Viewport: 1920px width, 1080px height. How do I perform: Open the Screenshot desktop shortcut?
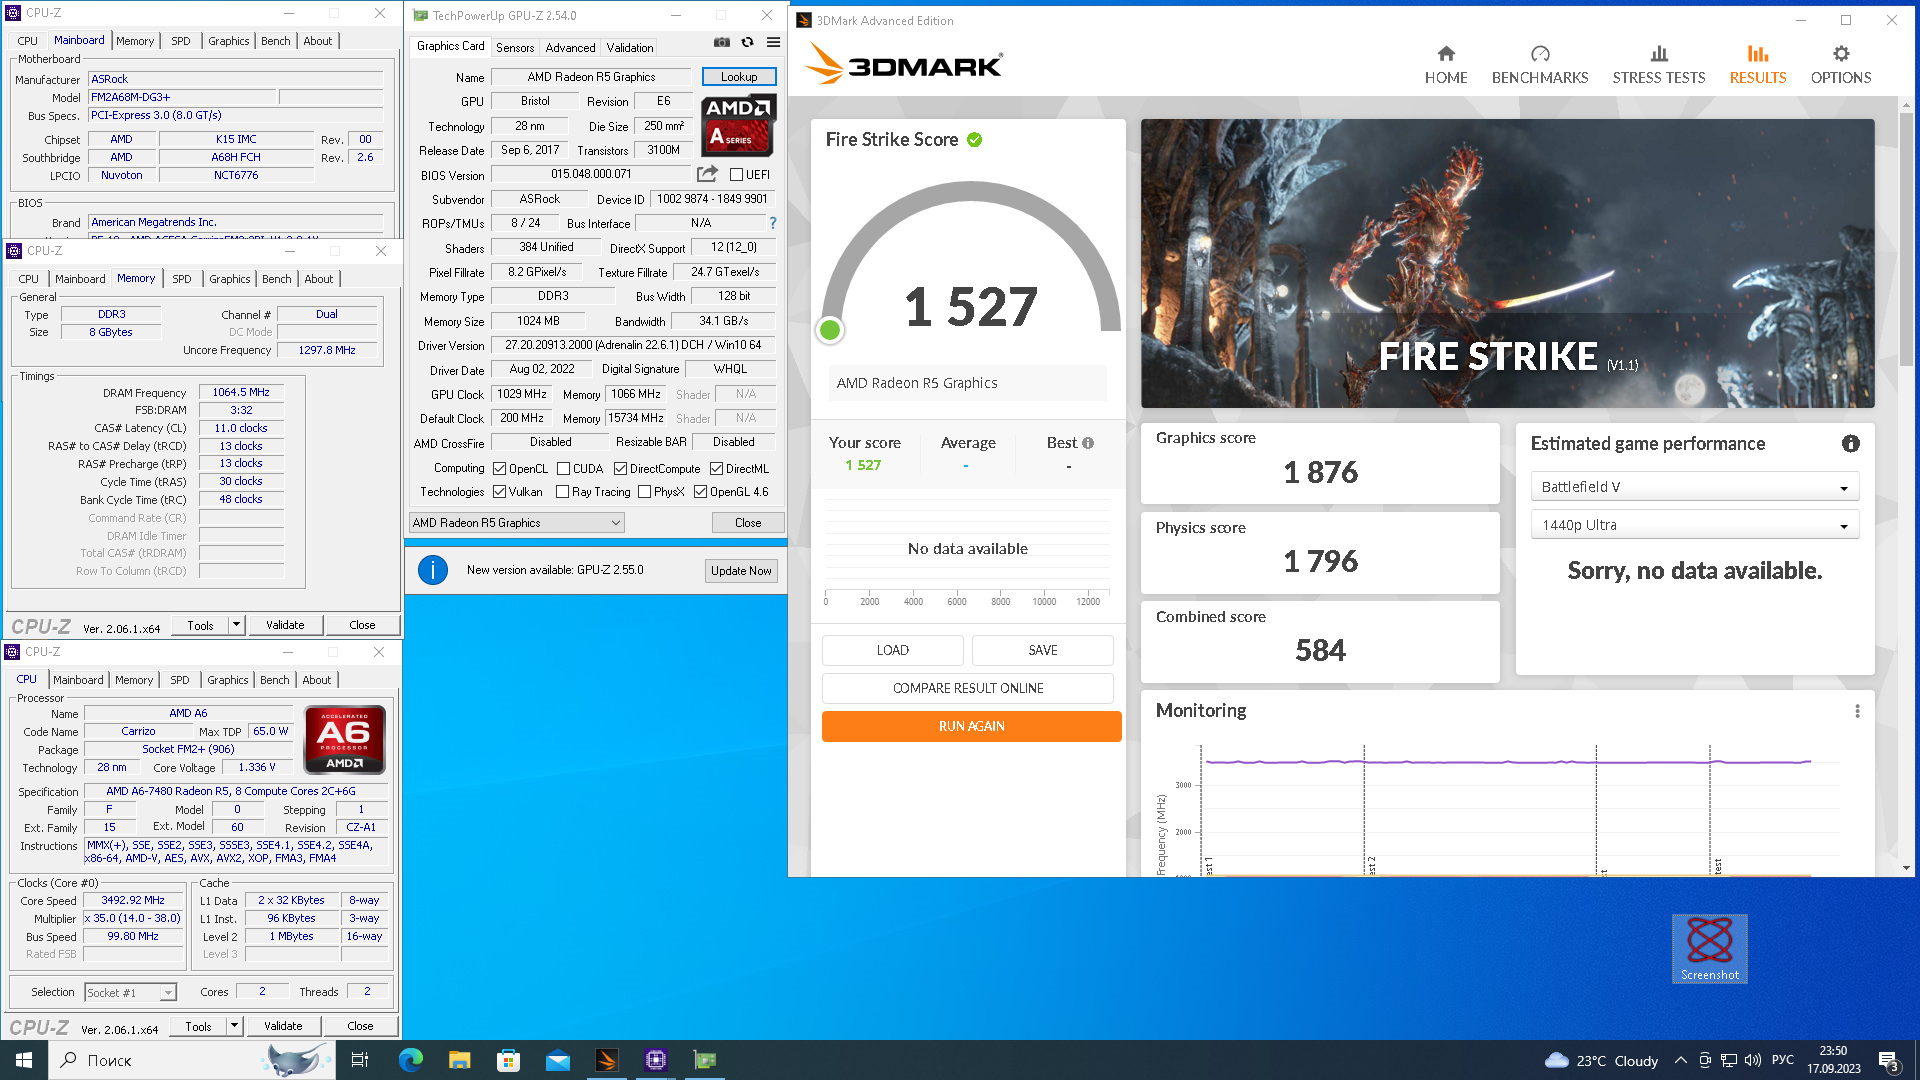point(1709,948)
